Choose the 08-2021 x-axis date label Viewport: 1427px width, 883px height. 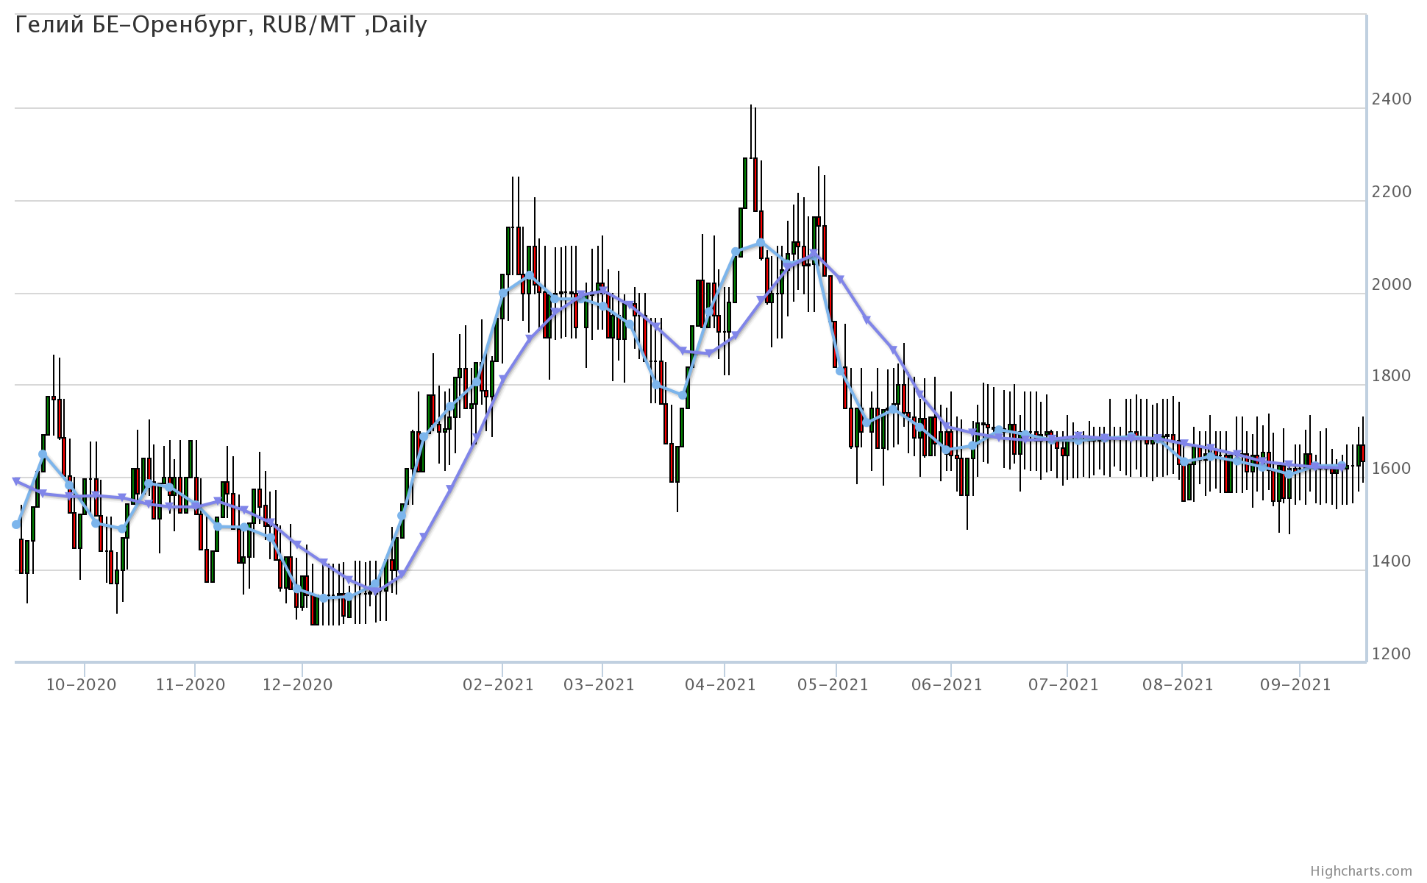pos(1179,685)
